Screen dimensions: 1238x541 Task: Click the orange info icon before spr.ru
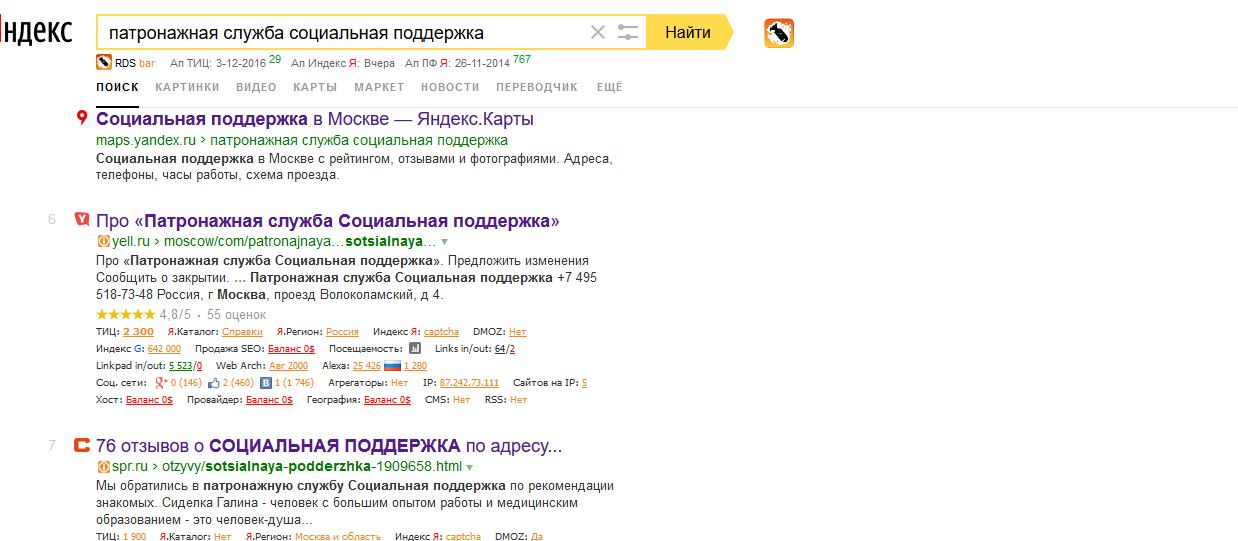tap(102, 466)
